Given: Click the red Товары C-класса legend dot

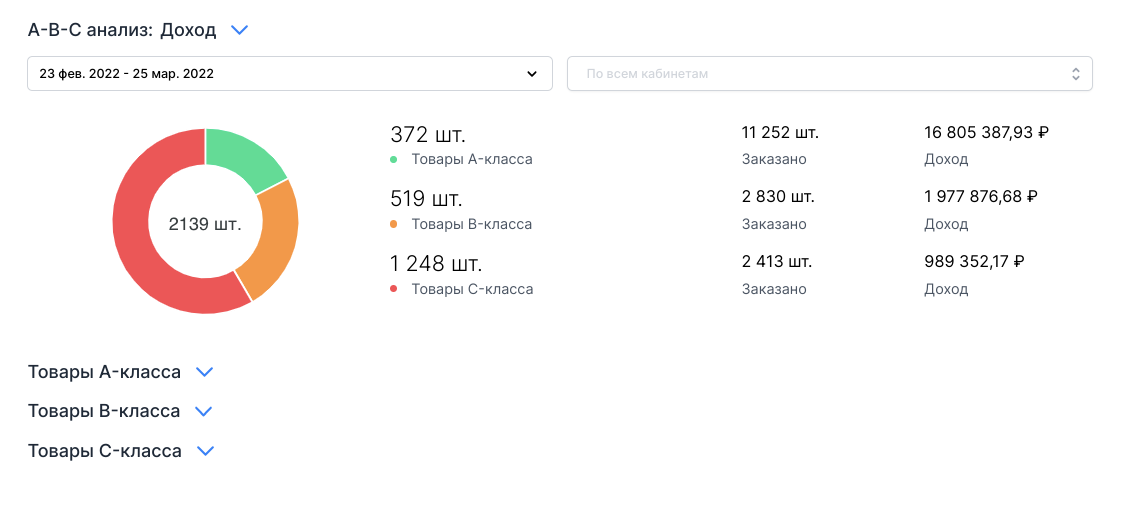Looking at the screenshot, I should (x=394, y=289).
